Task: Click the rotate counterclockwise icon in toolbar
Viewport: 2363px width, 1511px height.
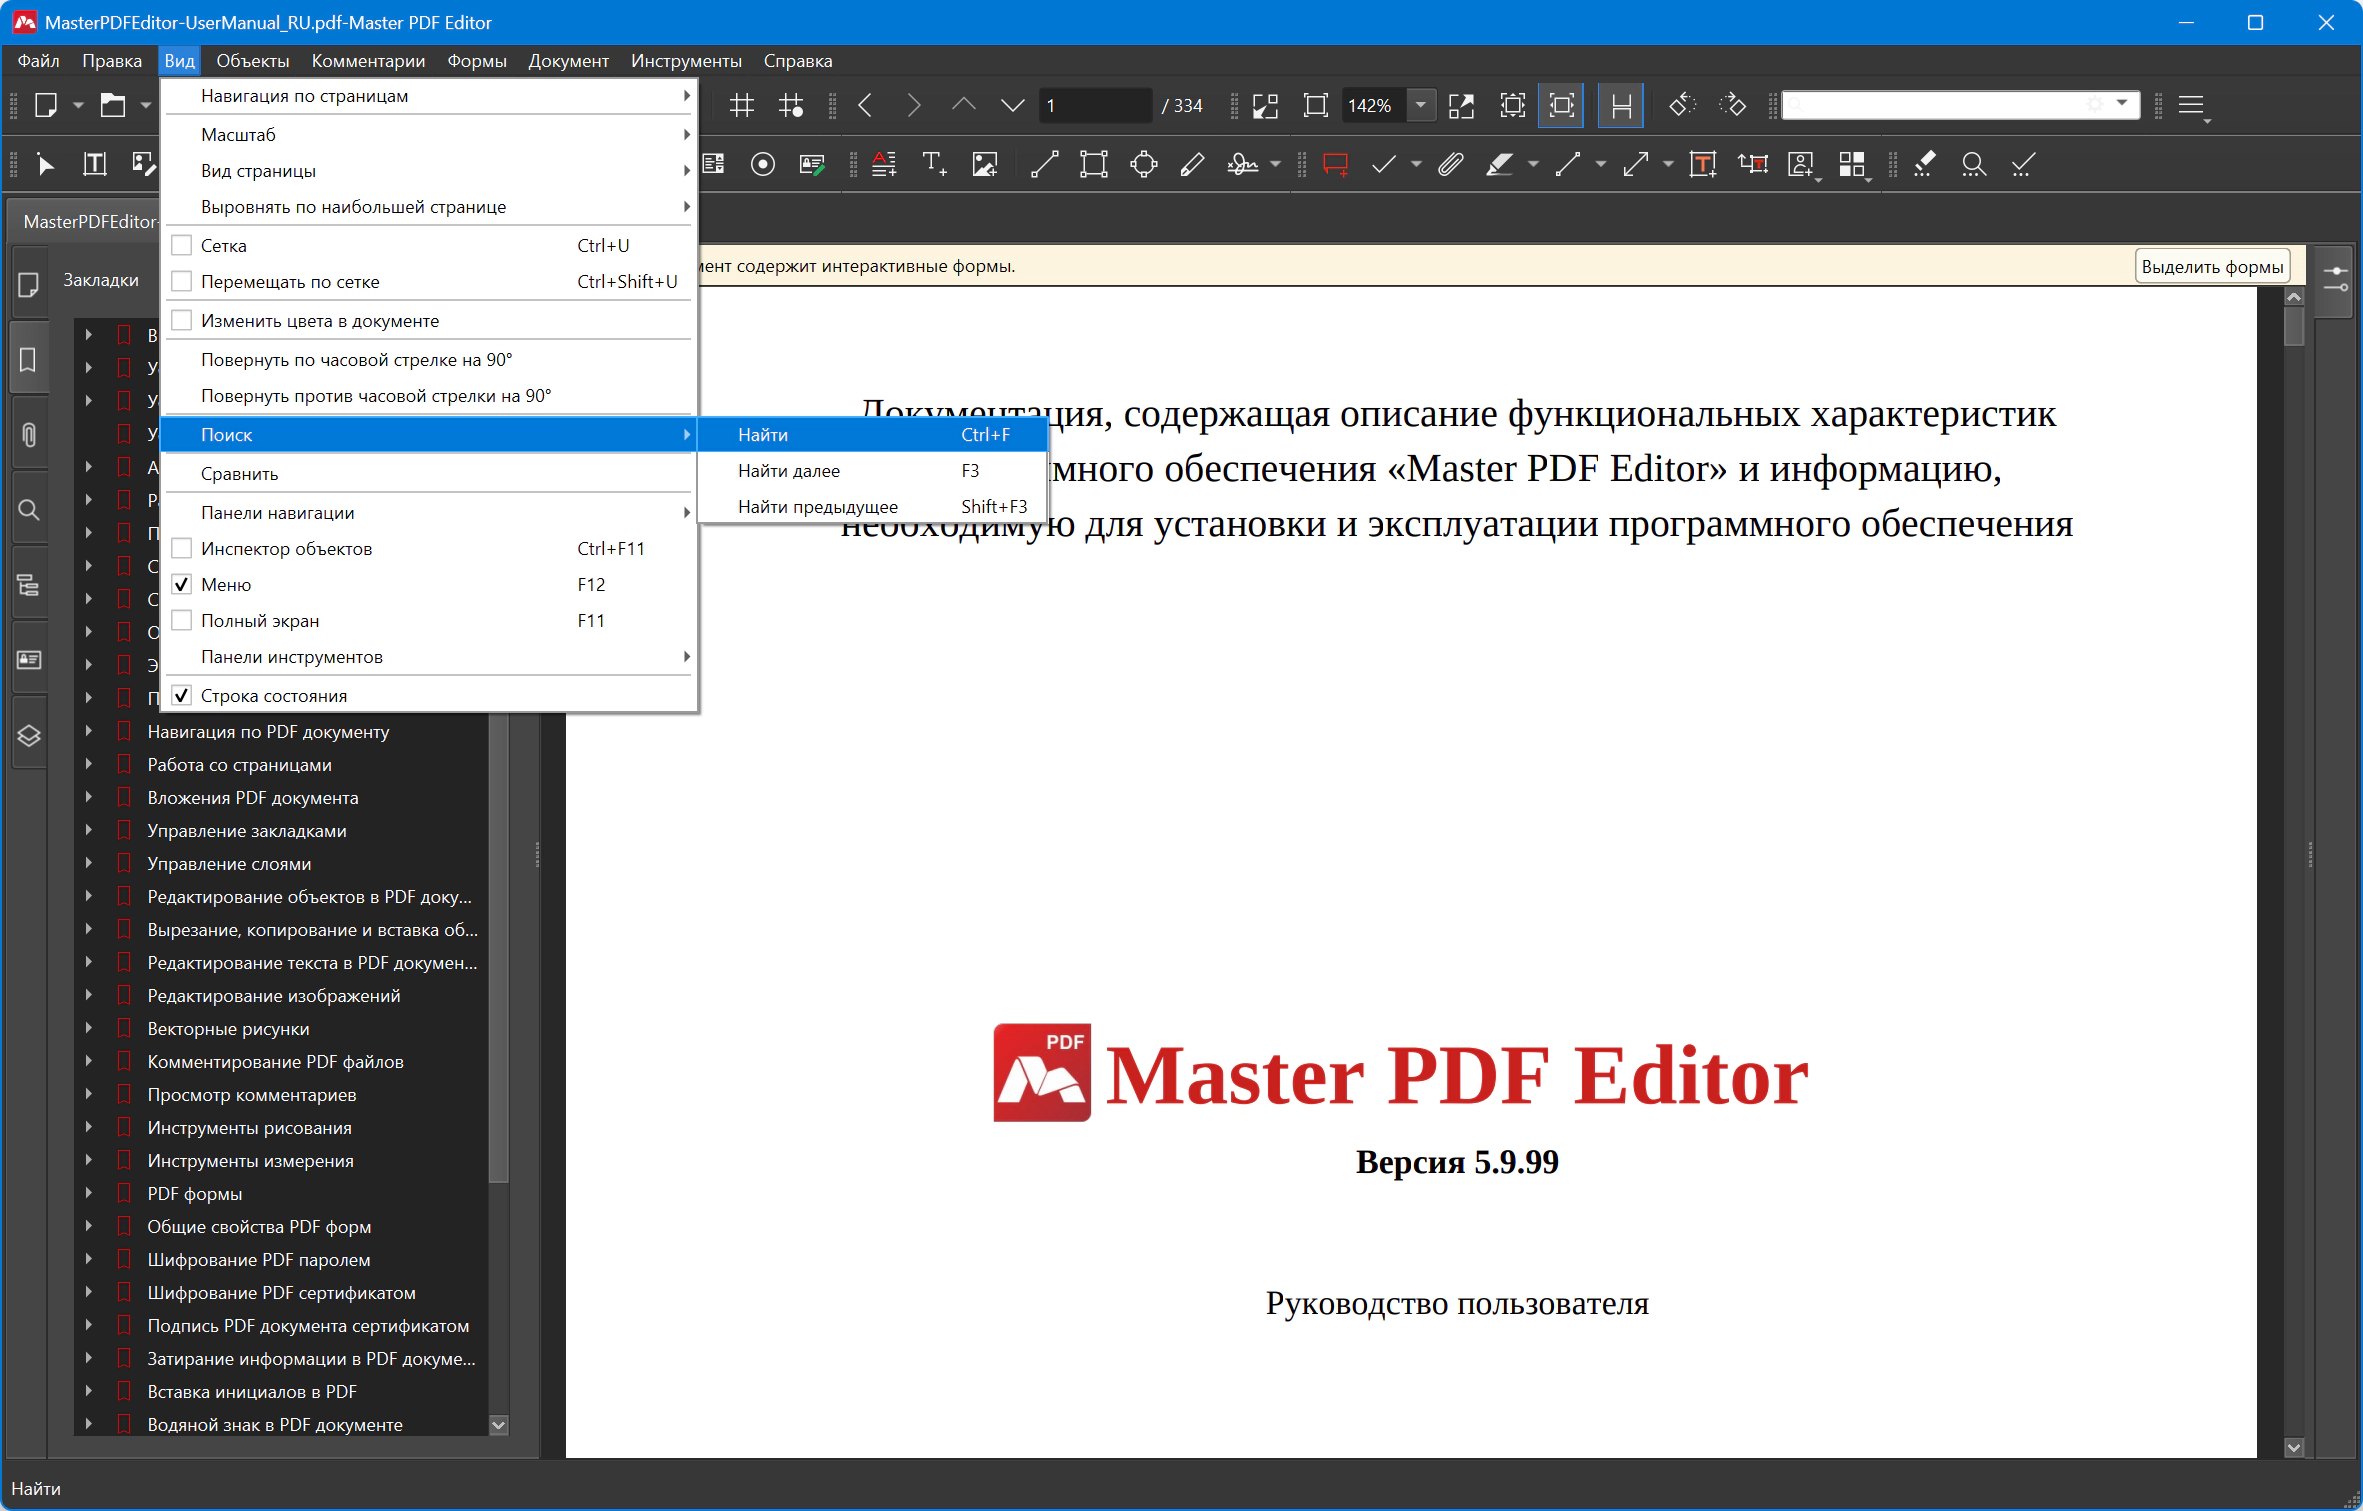Action: (x=1683, y=105)
